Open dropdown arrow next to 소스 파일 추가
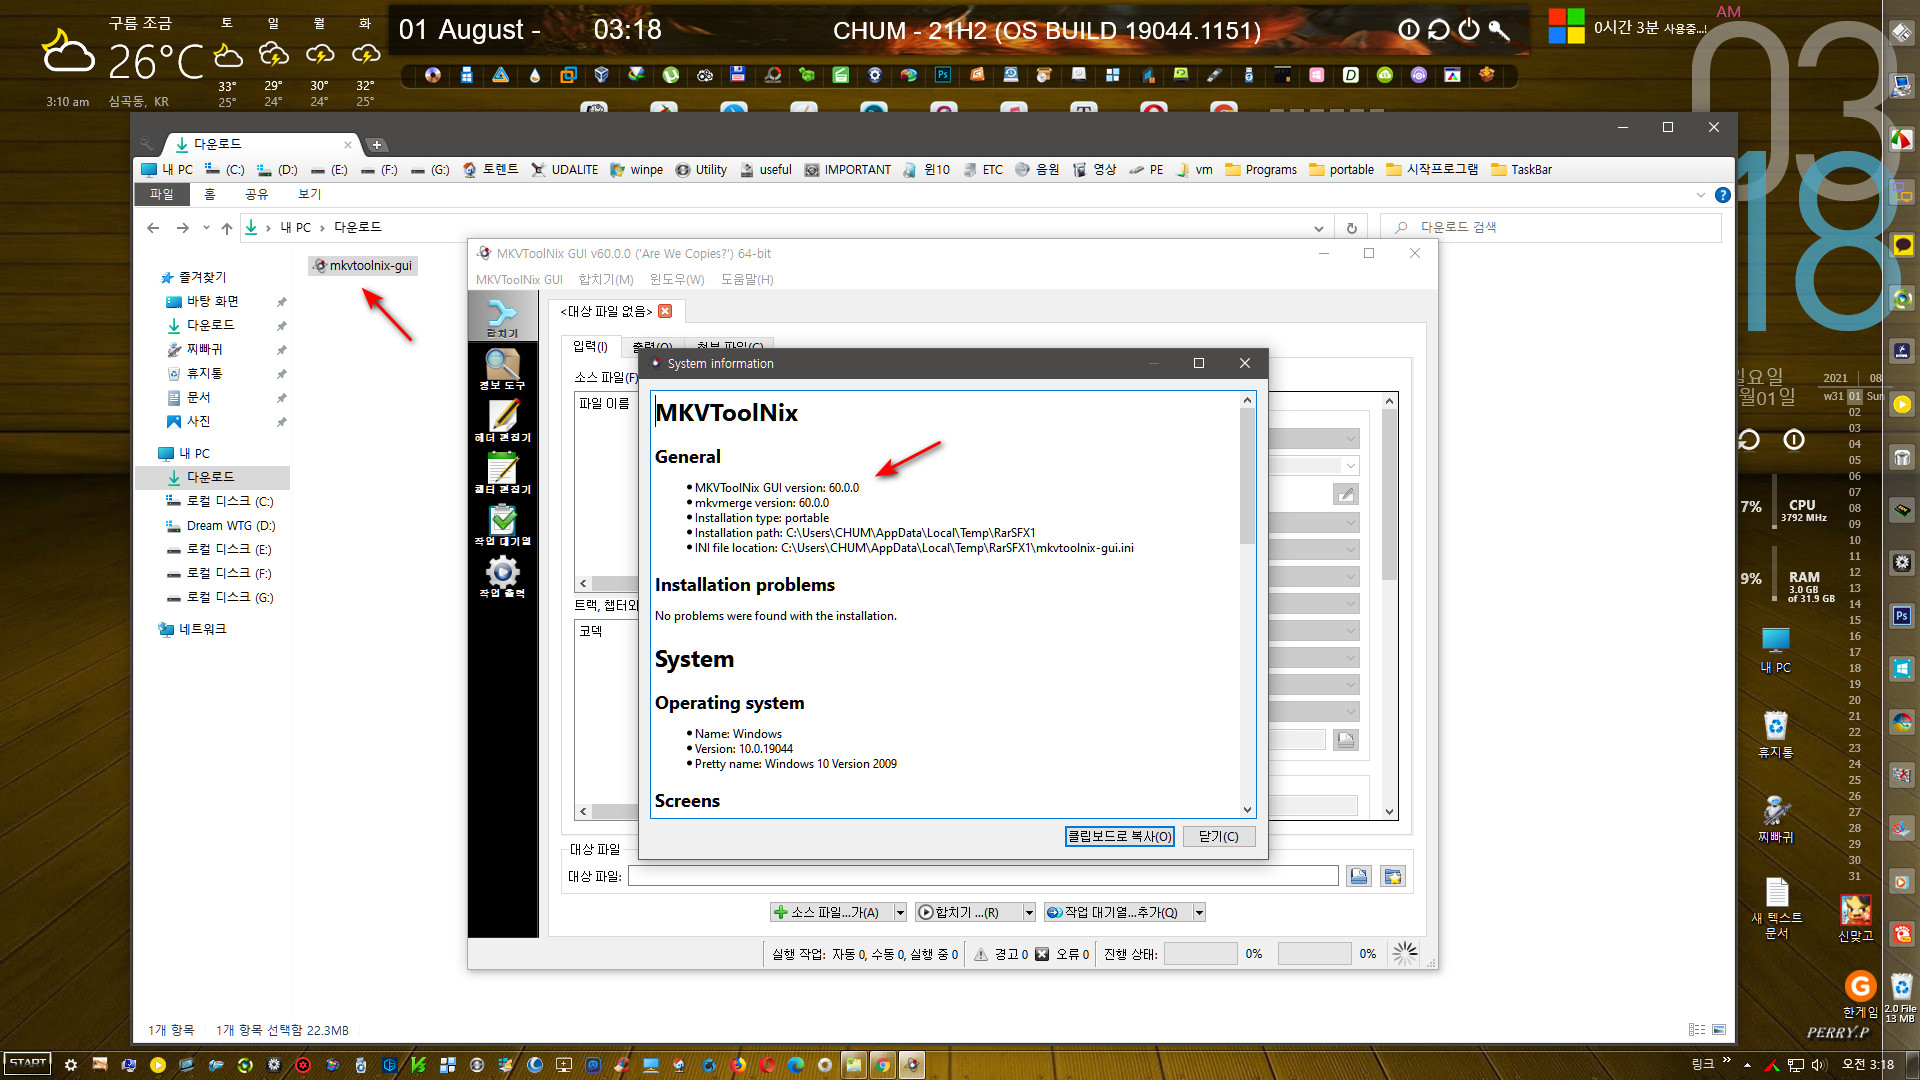Viewport: 1920px width, 1080px height. click(x=900, y=912)
